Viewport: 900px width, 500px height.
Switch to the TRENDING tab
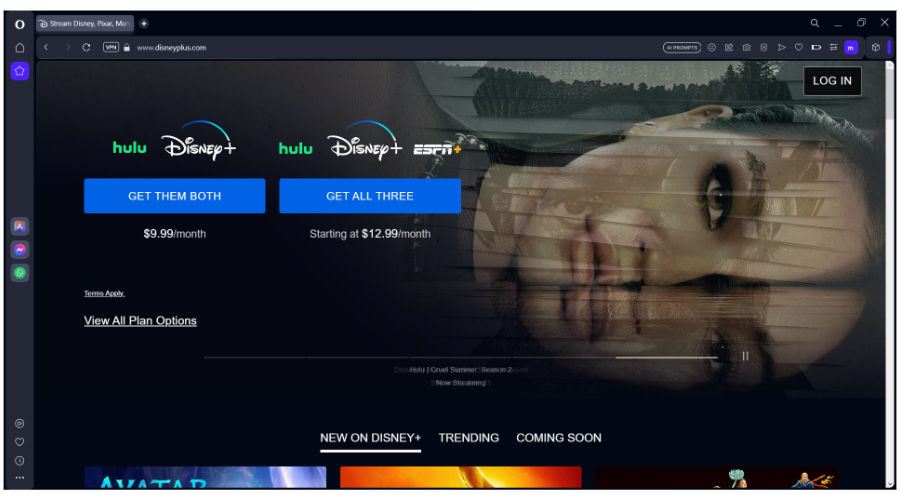click(469, 438)
